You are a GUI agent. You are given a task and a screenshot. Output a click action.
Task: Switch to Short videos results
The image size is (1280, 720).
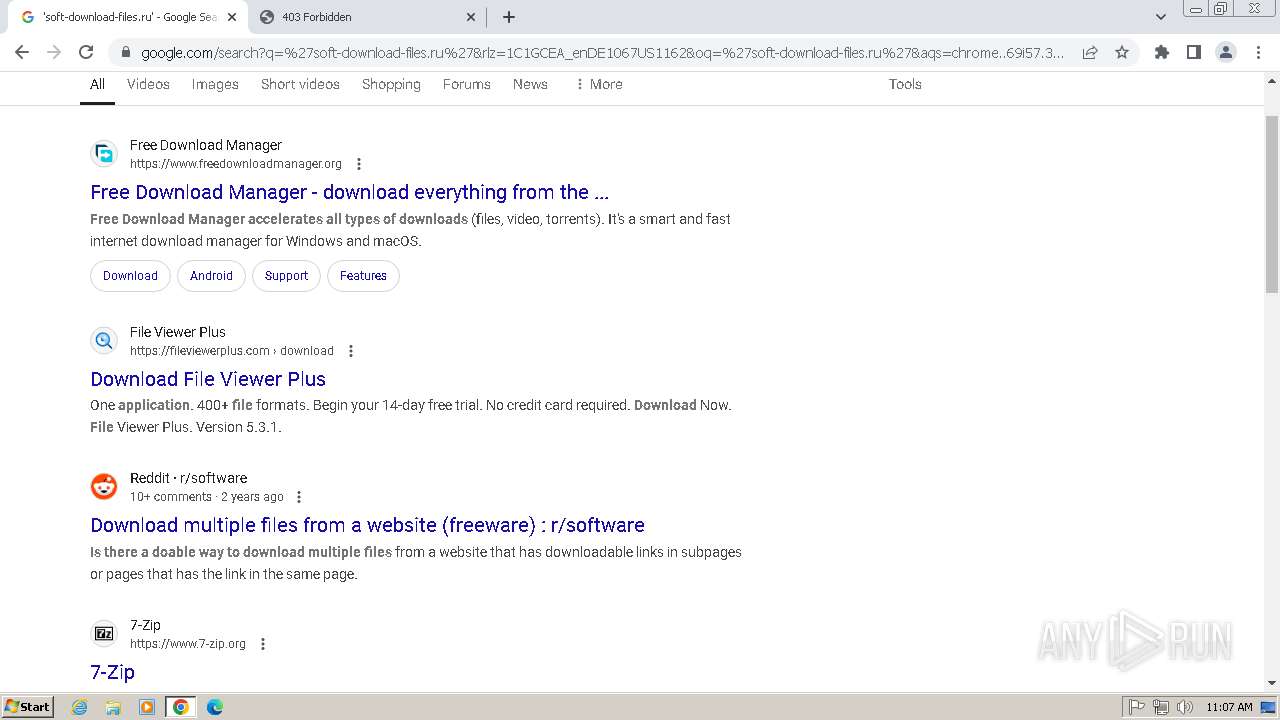[x=300, y=84]
